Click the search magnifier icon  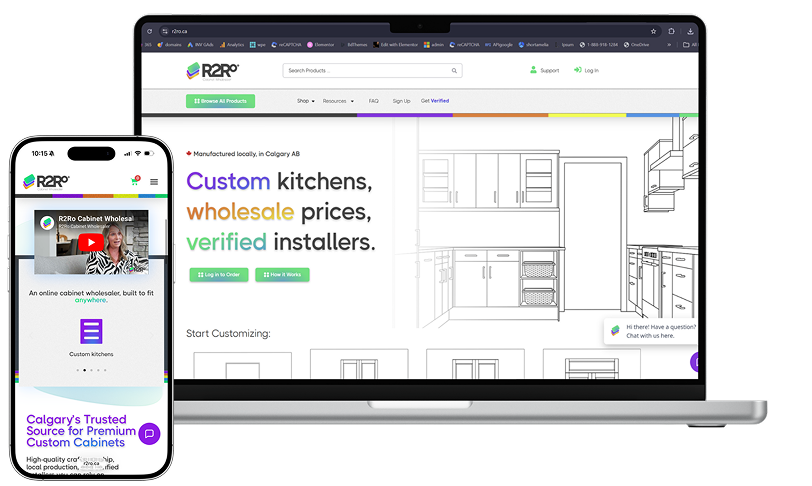454,70
